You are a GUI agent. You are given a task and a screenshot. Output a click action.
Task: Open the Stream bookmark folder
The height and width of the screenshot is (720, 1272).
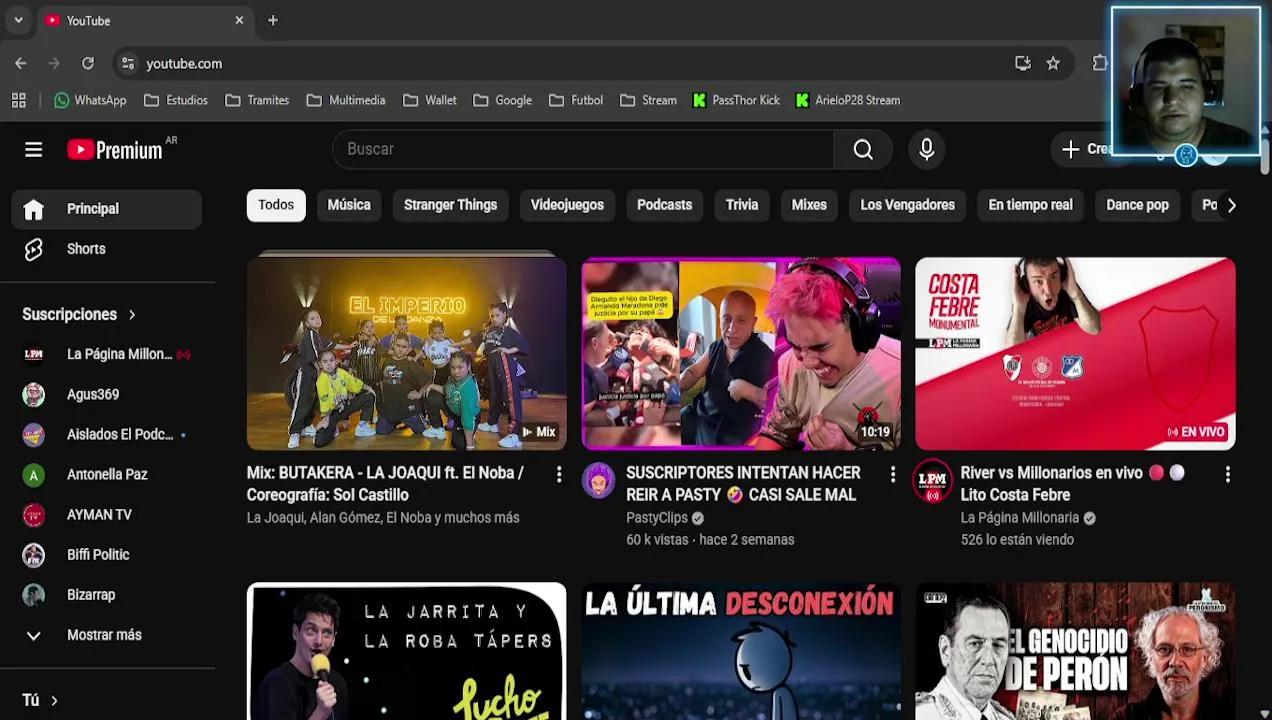pyautogui.click(x=648, y=100)
